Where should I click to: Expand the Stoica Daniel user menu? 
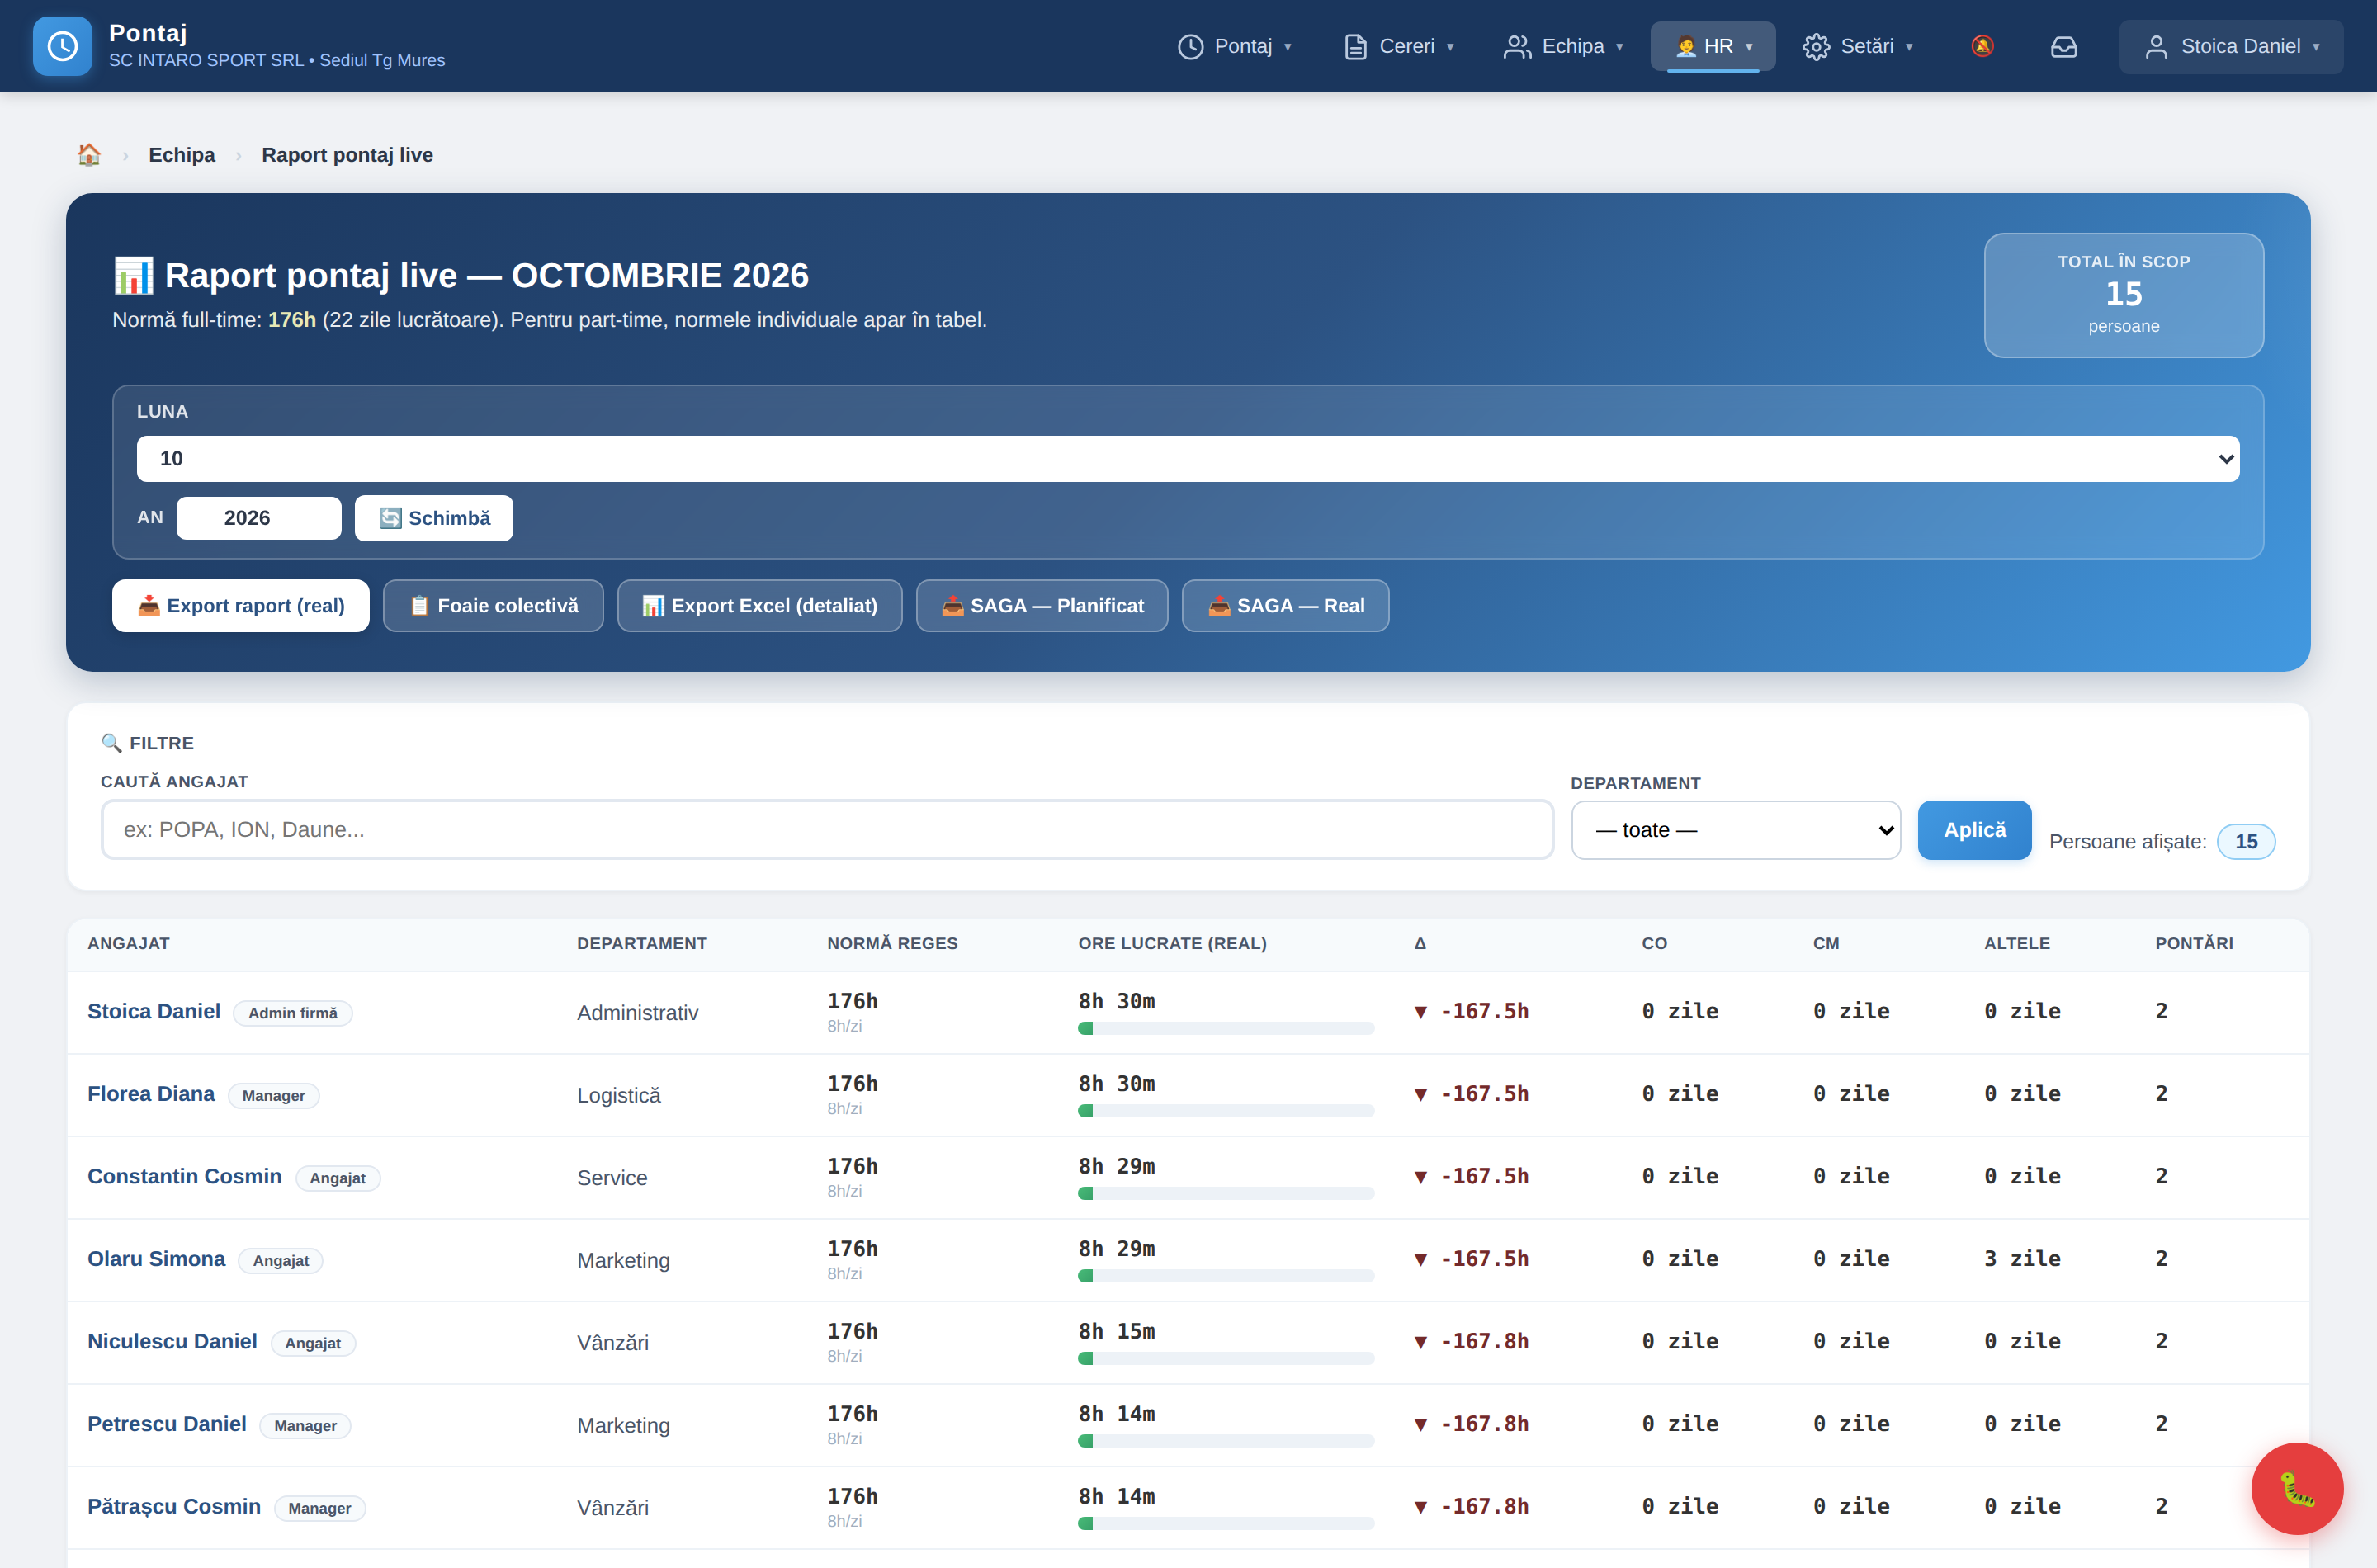2231,46
